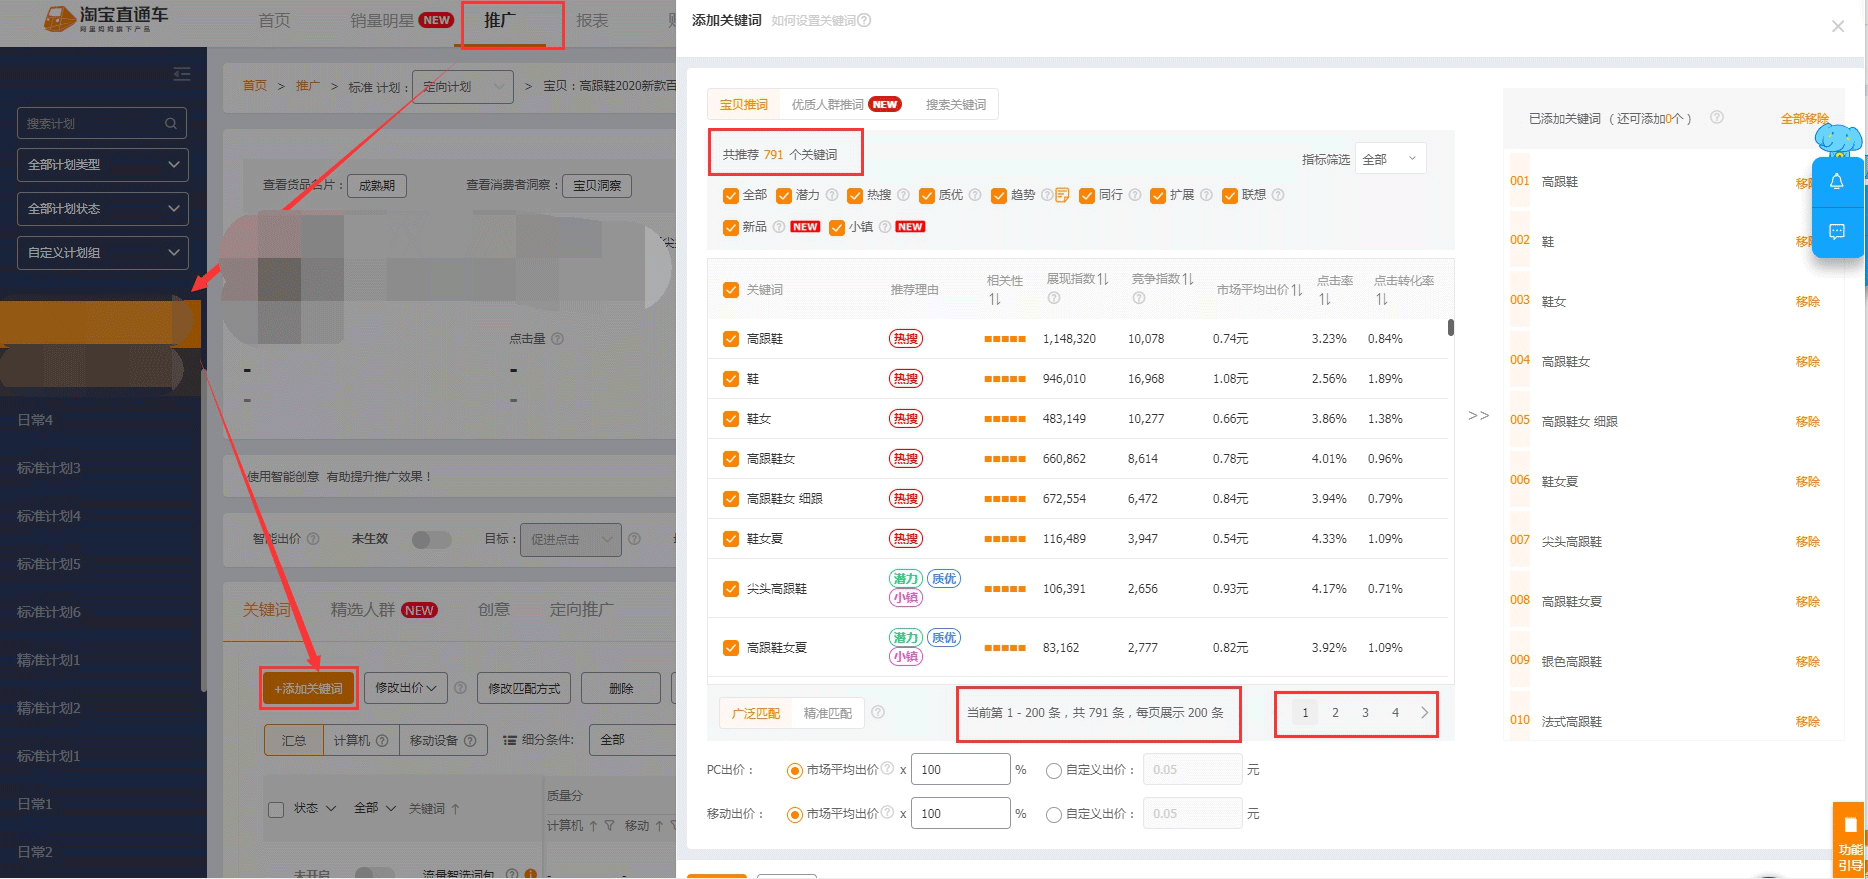The height and width of the screenshot is (879, 1868).
Task: Switch to the 搜索关键词 tab
Action: click(x=955, y=105)
